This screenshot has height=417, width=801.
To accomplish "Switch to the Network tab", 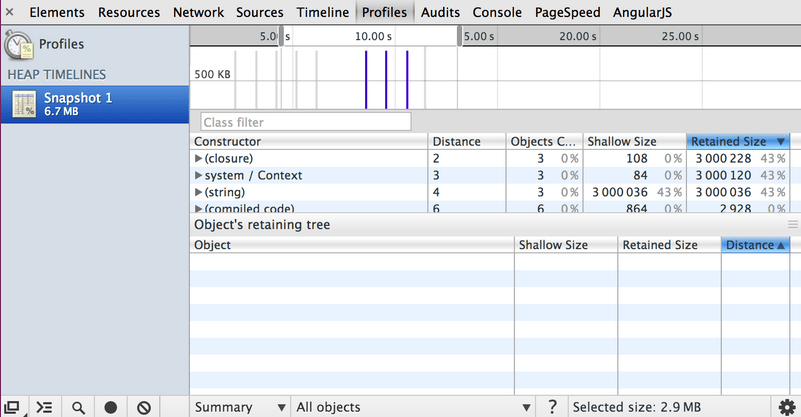I will 198,13.
